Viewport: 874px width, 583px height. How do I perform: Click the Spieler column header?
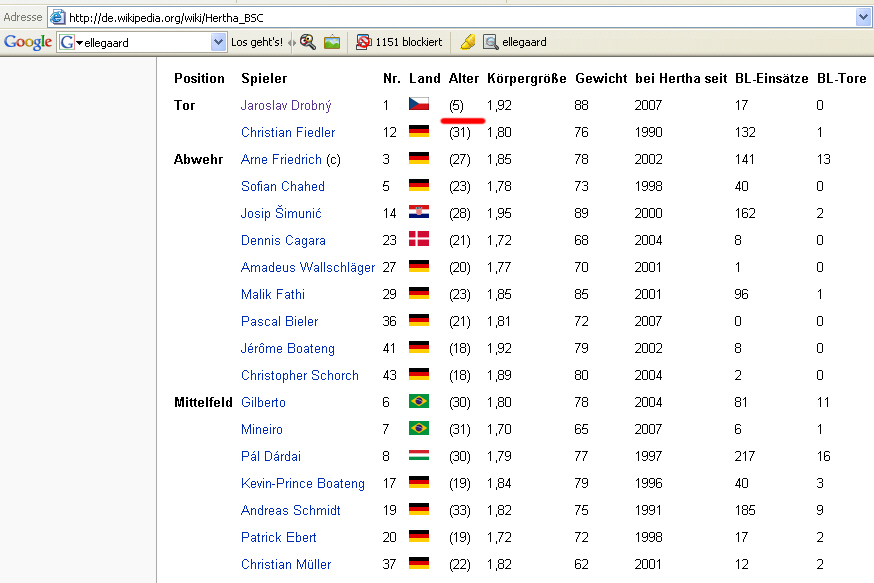pyautogui.click(x=264, y=79)
